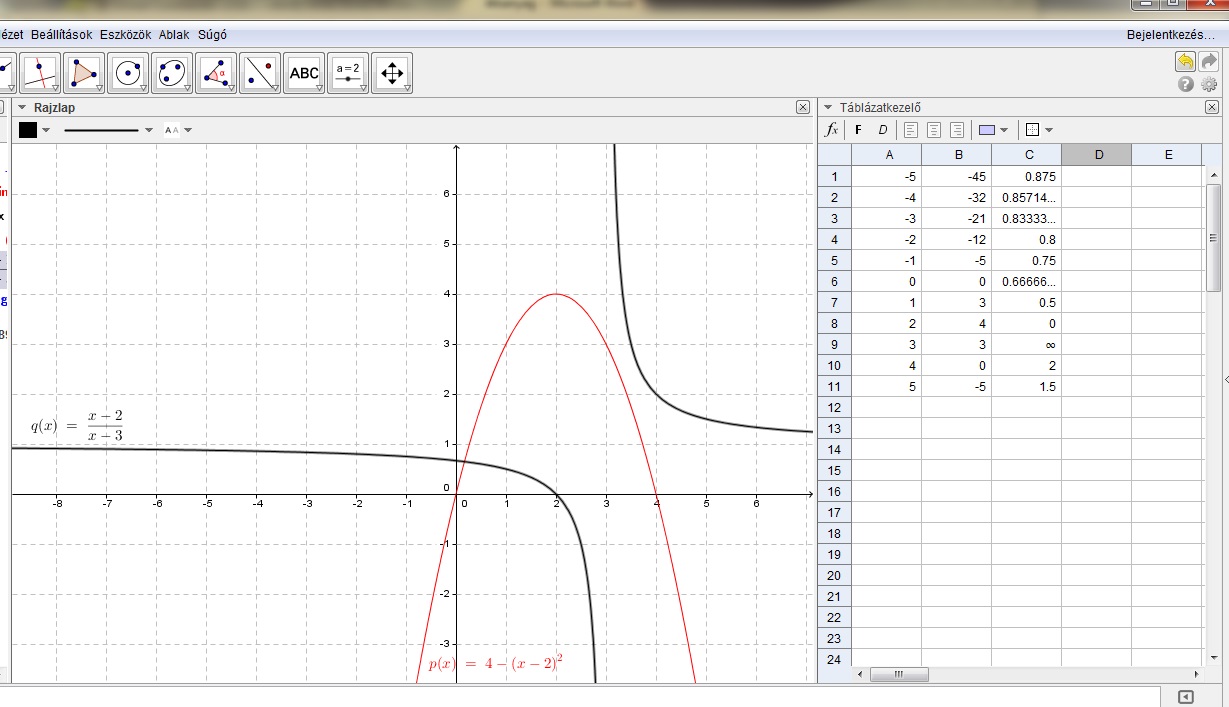Select cell containing 0.875

pos(1027,176)
